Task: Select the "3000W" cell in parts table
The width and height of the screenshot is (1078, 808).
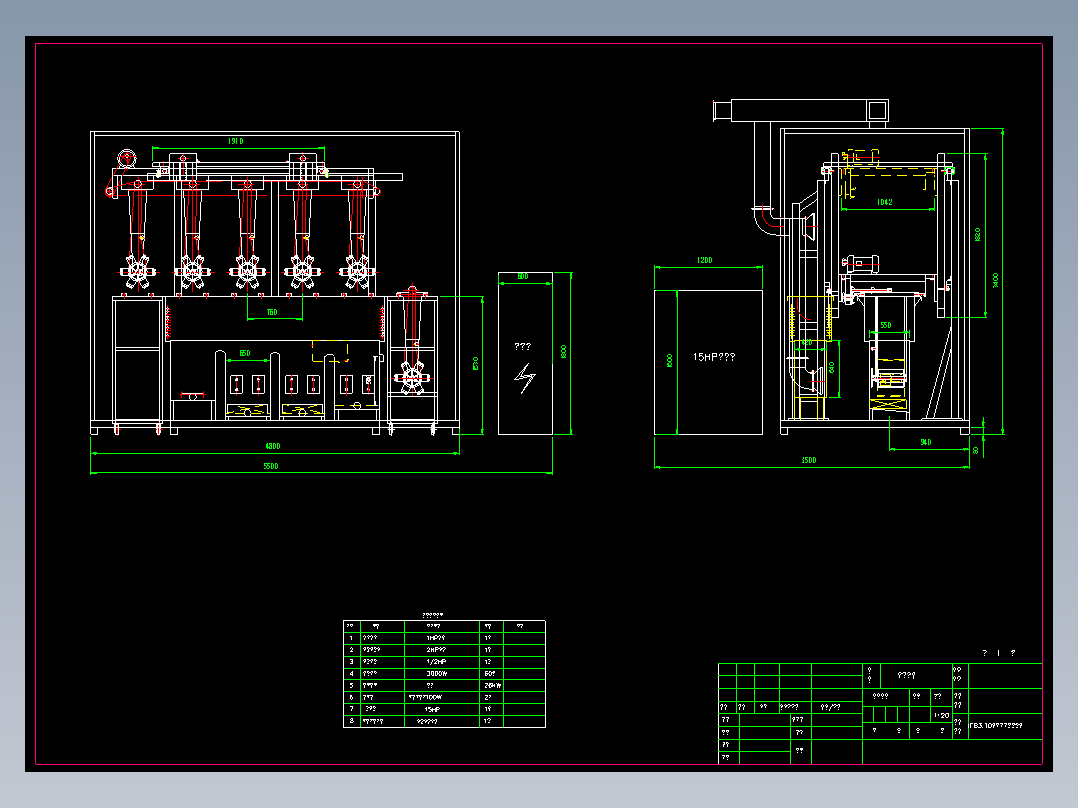Action: (436, 674)
